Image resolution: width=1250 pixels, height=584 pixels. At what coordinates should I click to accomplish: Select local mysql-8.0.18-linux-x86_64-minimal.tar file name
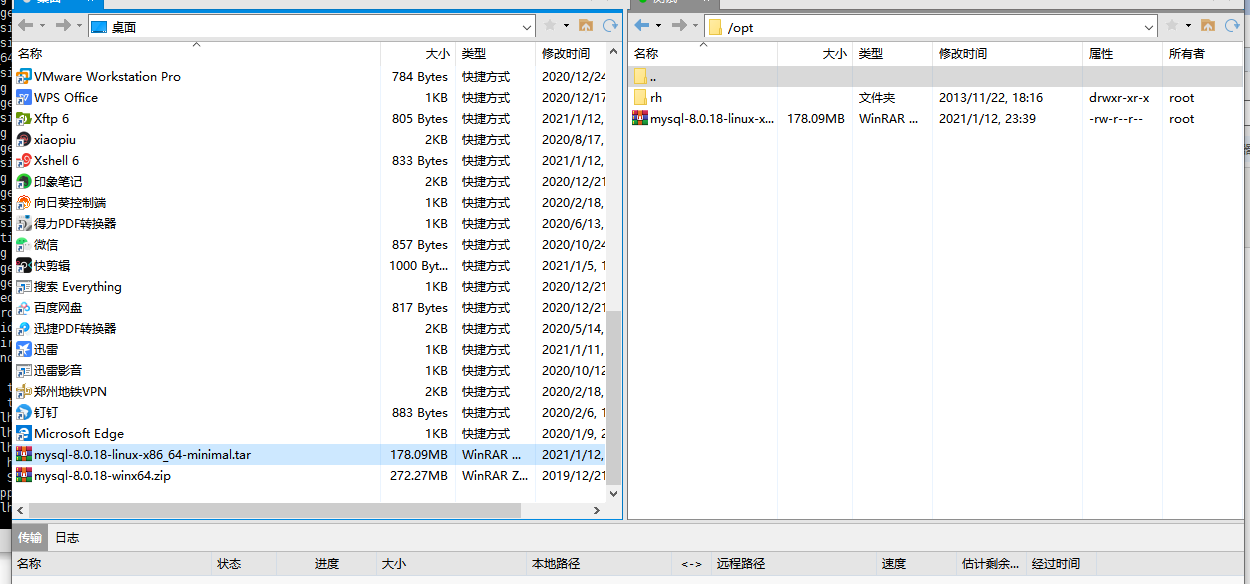(x=142, y=454)
